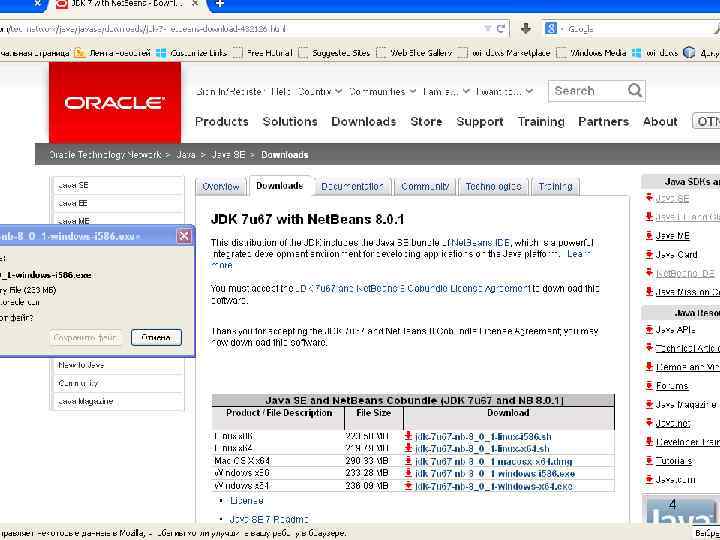Open jdk-7u67-nb-8_0_1-windows-x64.exe link
Screen dimensions: 720x540
(494, 486)
